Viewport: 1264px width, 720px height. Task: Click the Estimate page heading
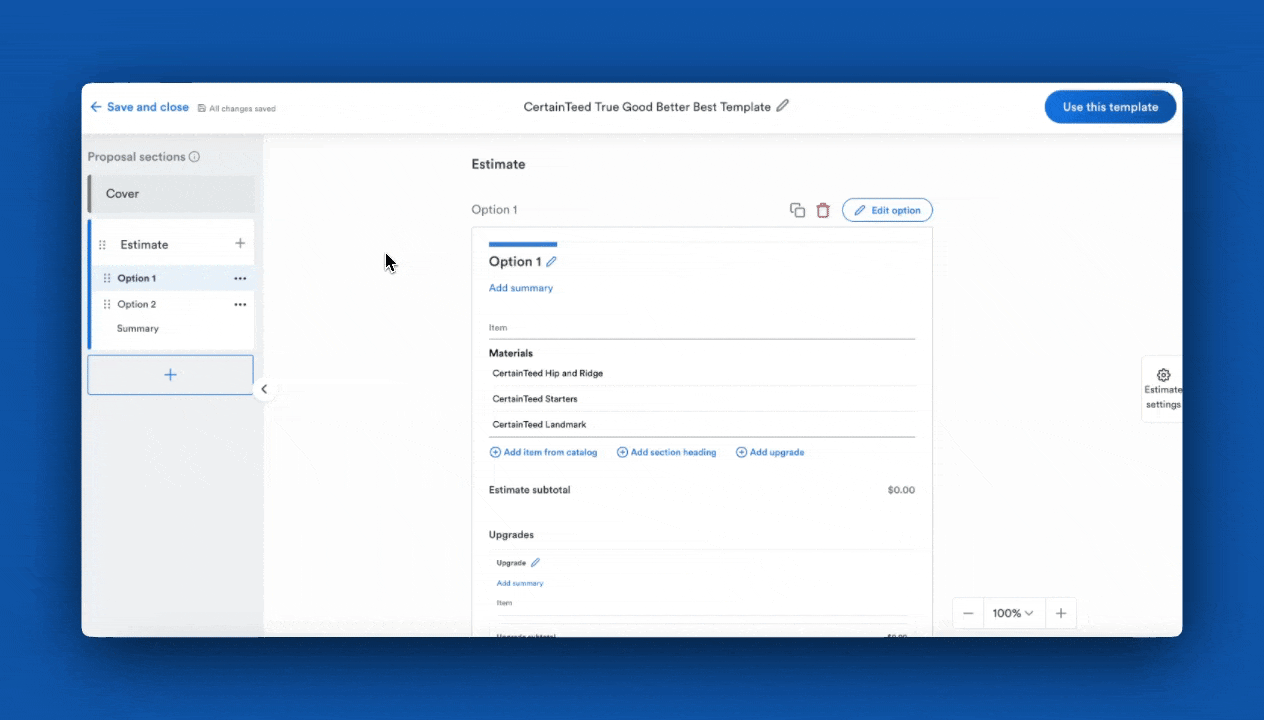coord(498,164)
